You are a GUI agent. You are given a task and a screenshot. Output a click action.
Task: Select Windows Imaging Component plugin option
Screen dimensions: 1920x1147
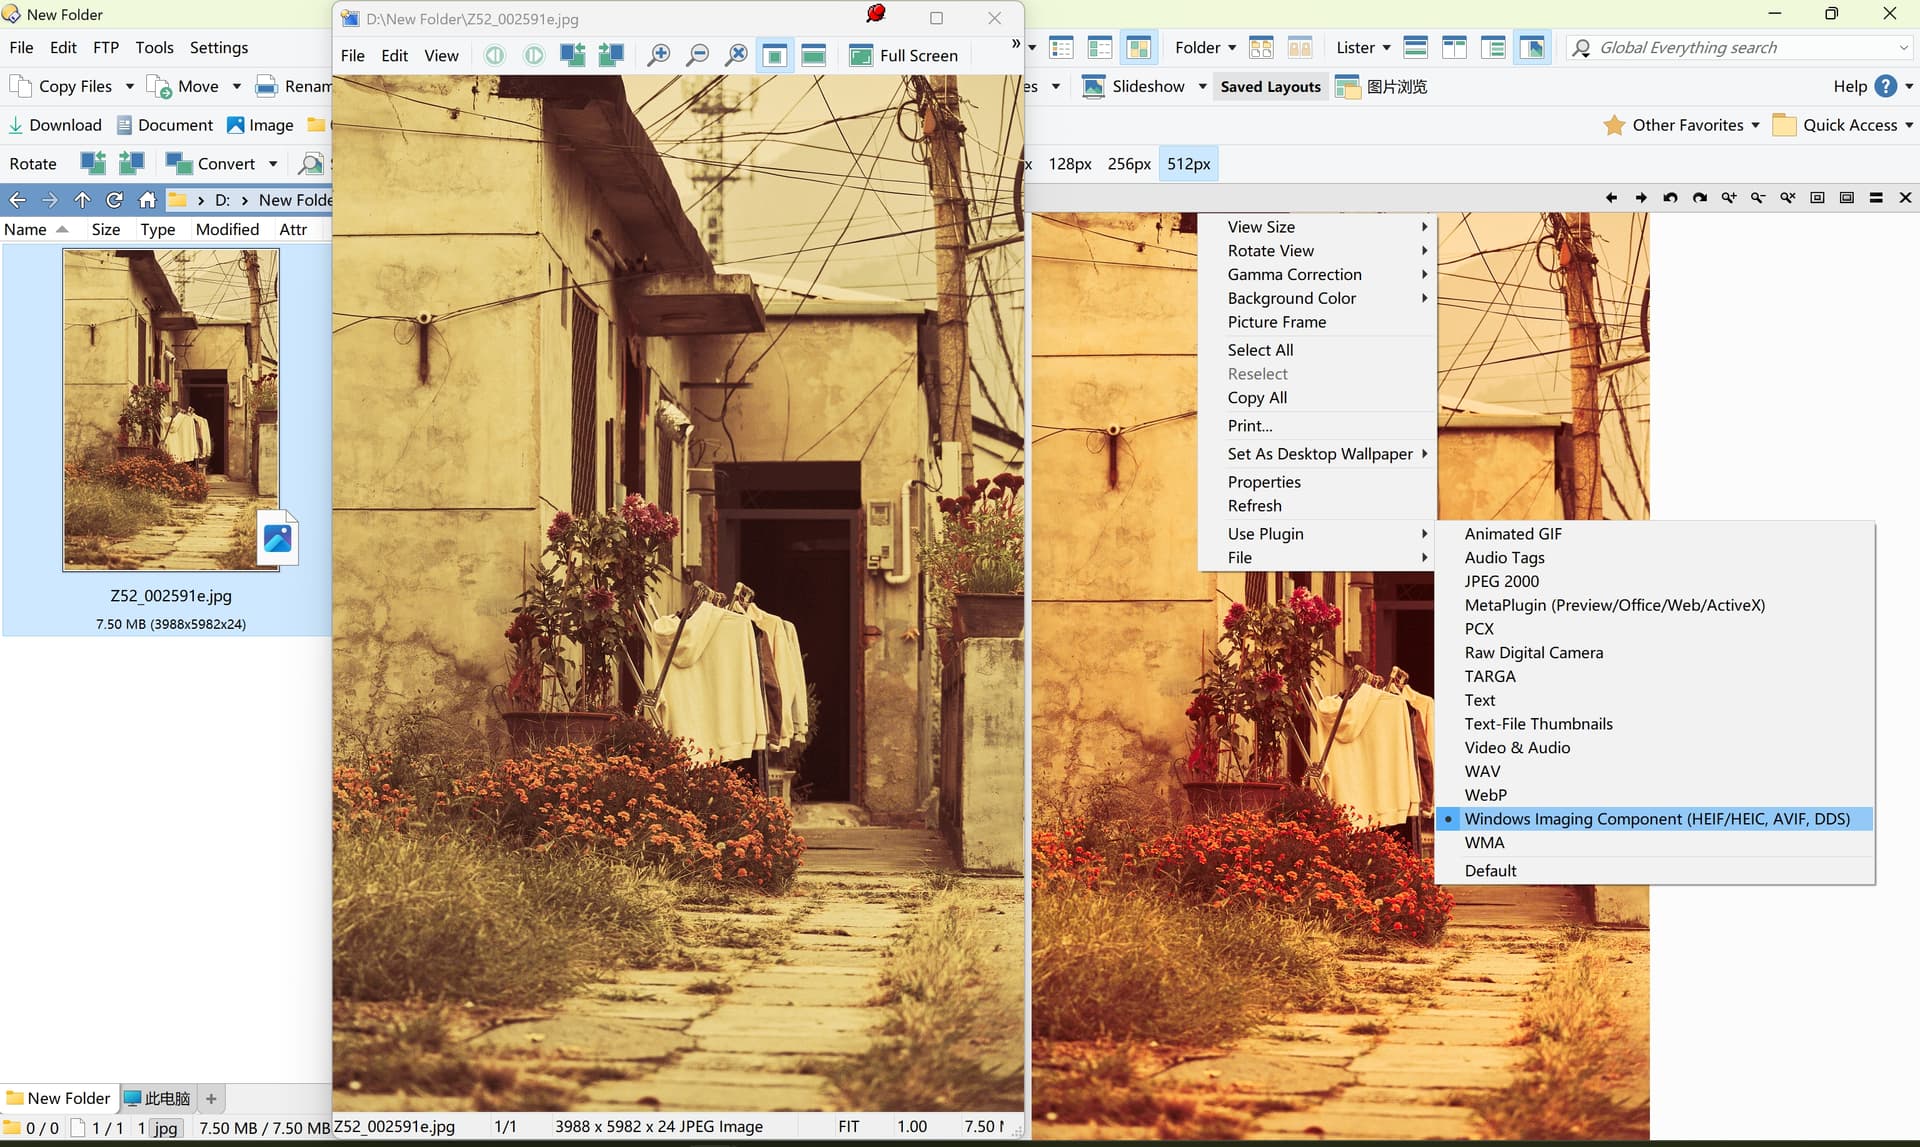[1656, 819]
